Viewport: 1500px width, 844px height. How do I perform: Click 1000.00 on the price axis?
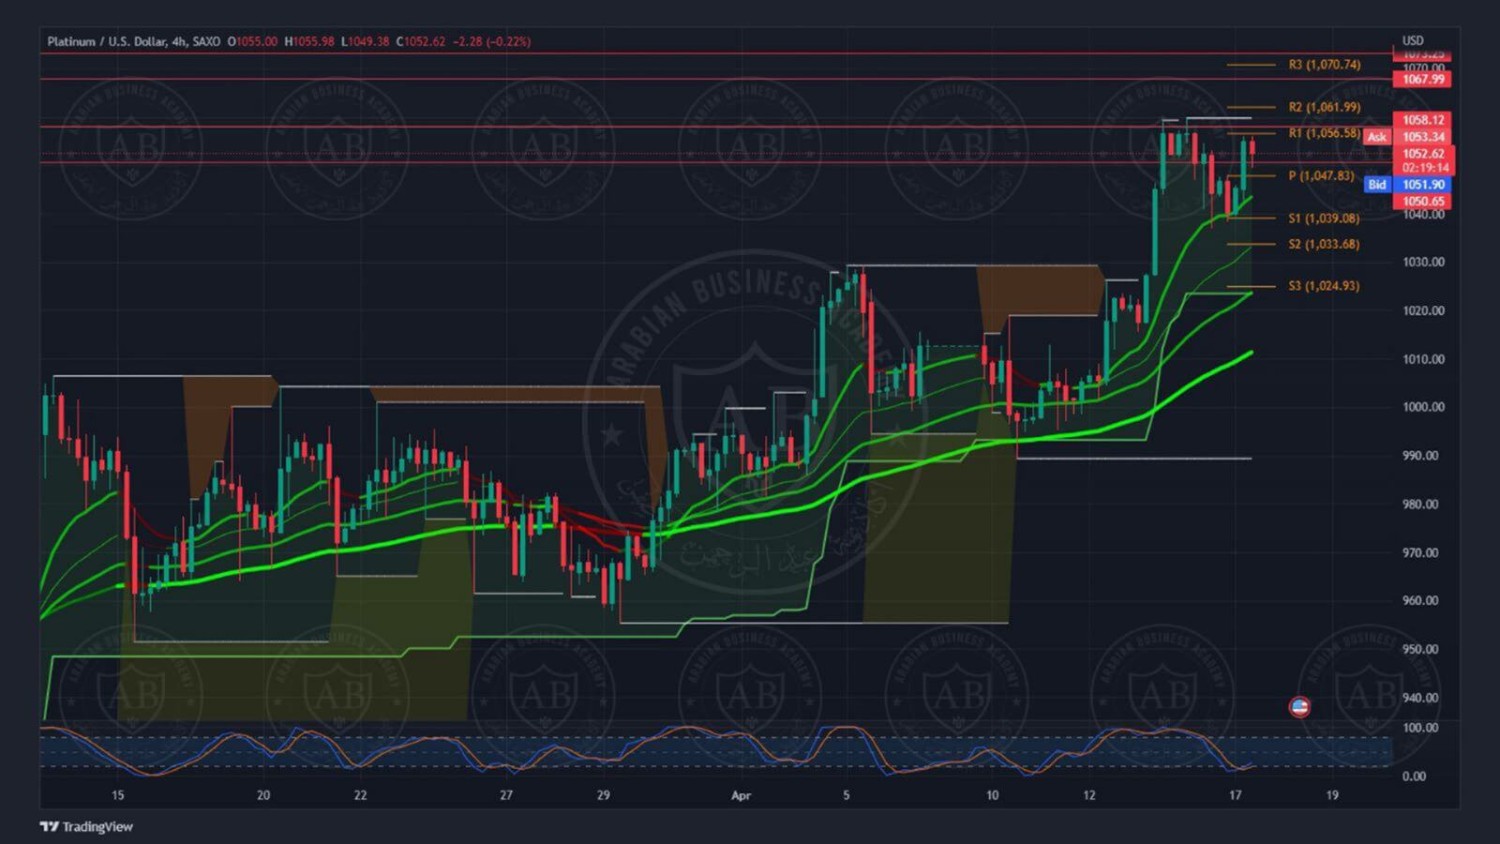[x=1423, y=407]
